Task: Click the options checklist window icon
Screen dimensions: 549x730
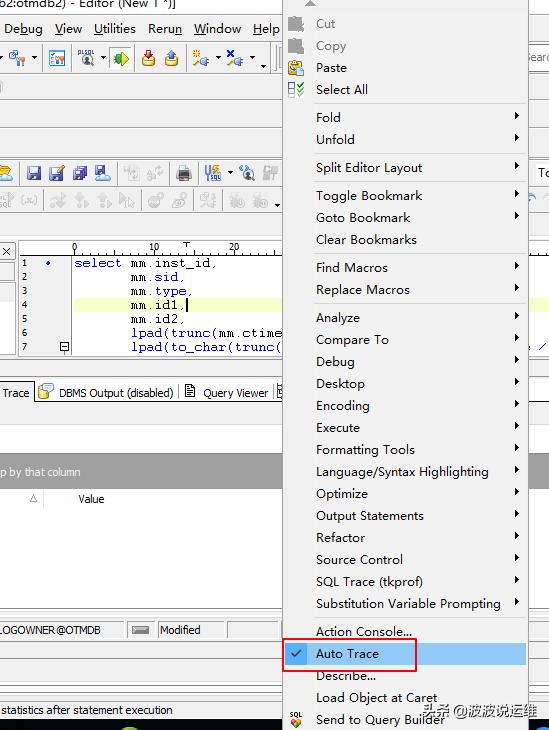Action: [x=57, y=58]
